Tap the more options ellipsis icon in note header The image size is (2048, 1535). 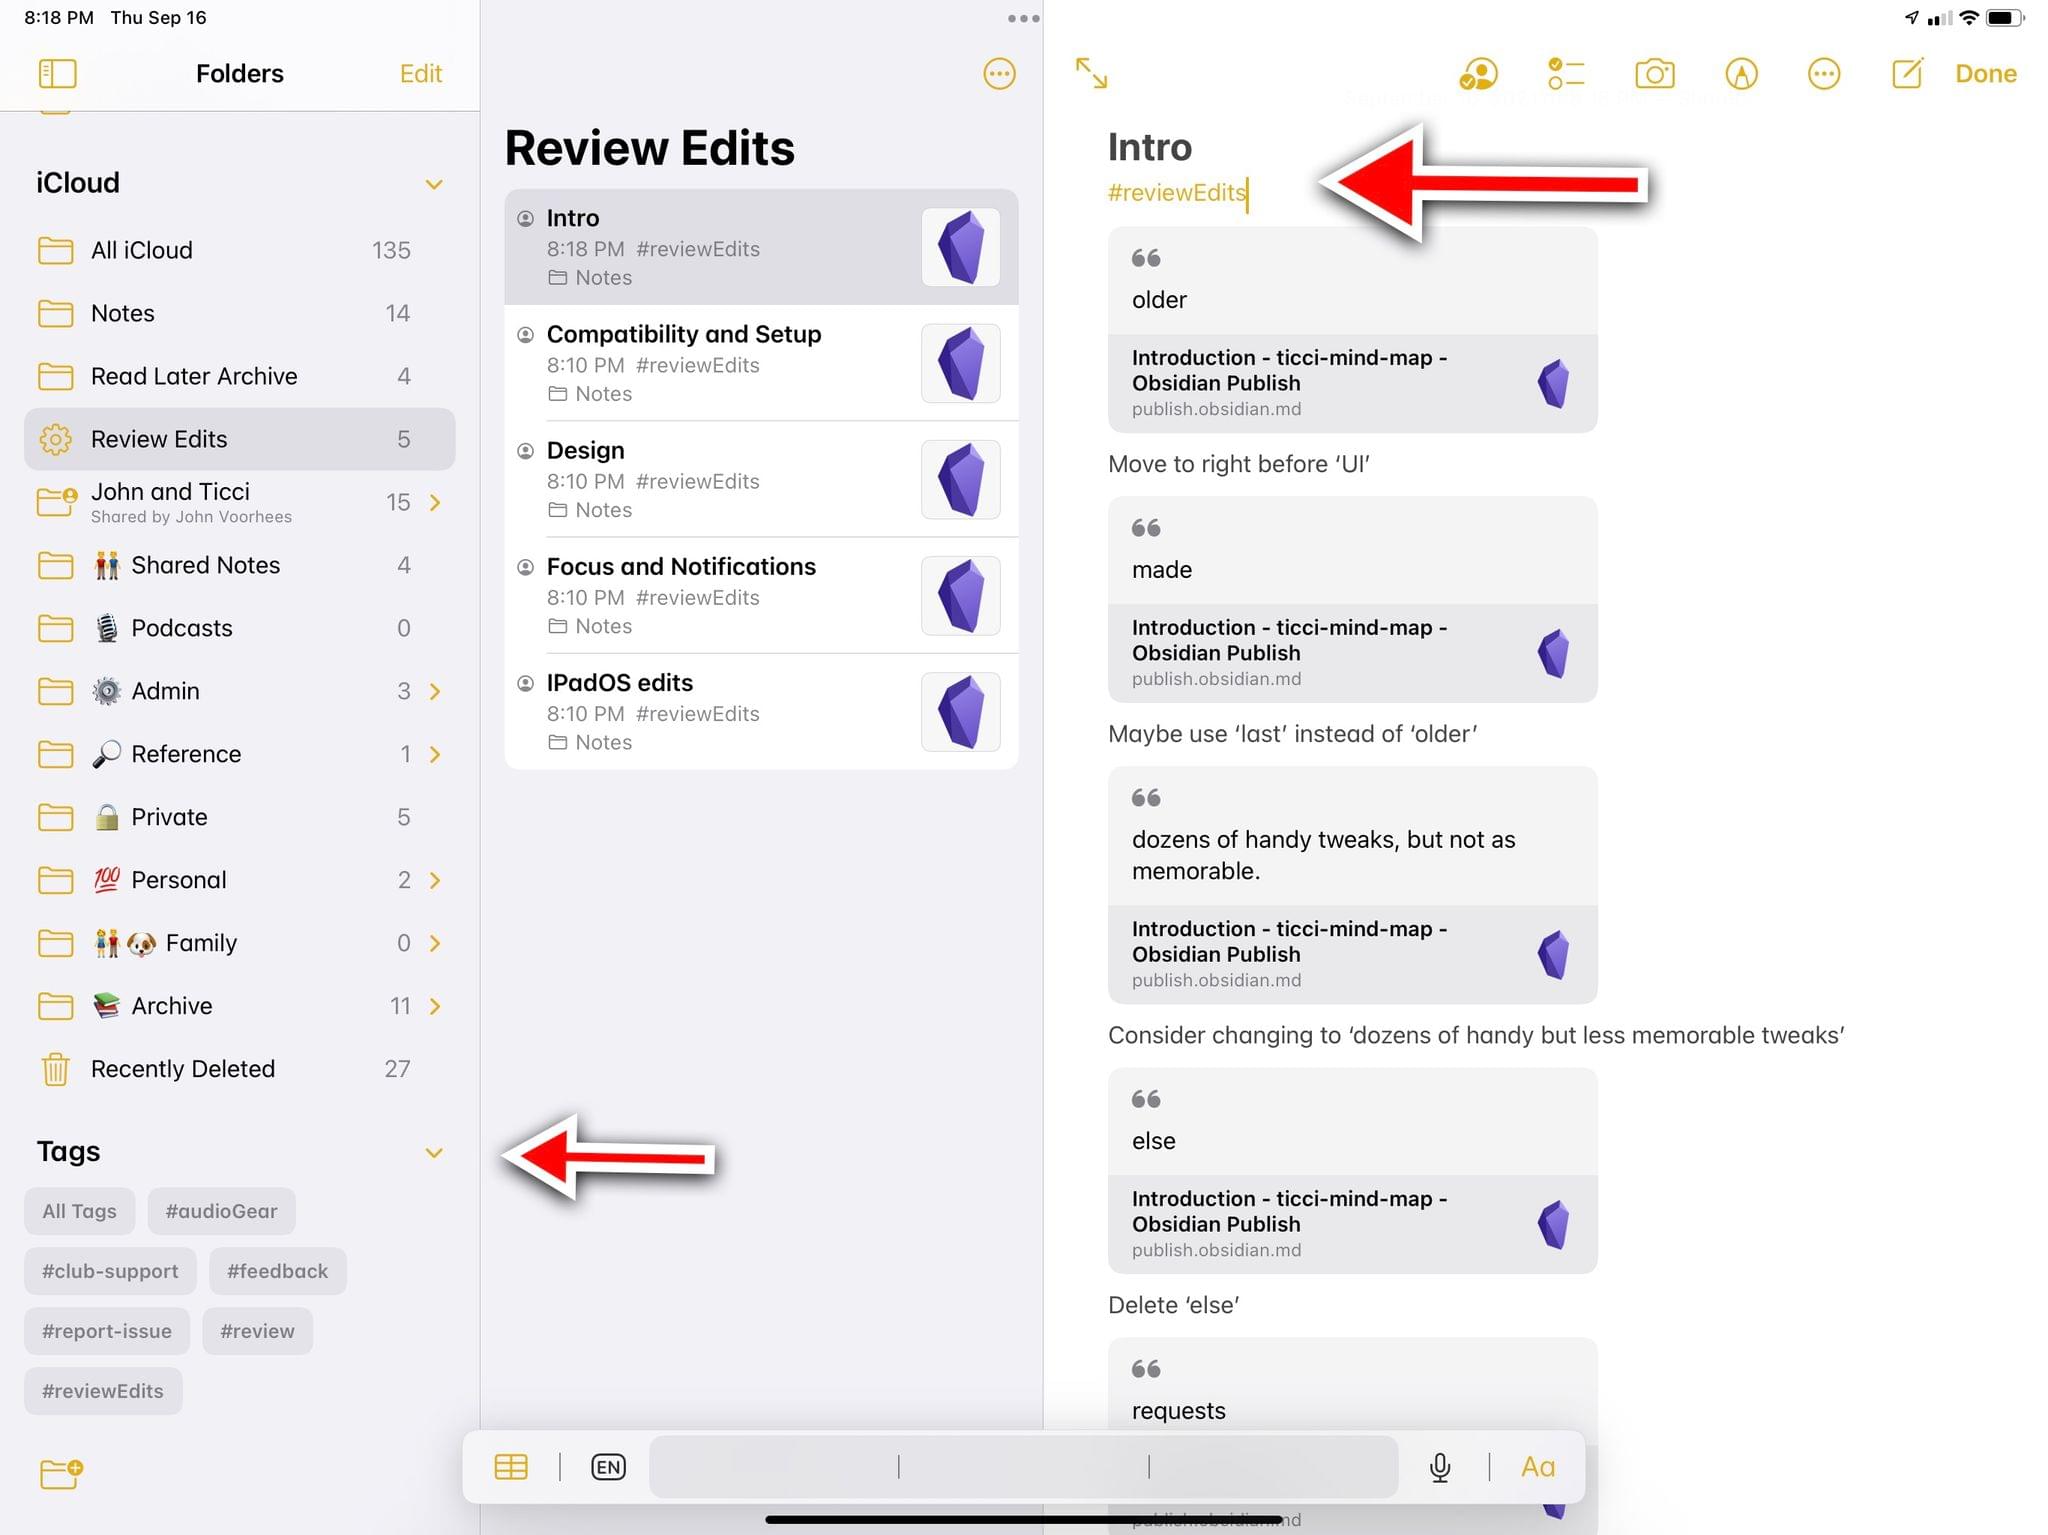click(1822, 73)
